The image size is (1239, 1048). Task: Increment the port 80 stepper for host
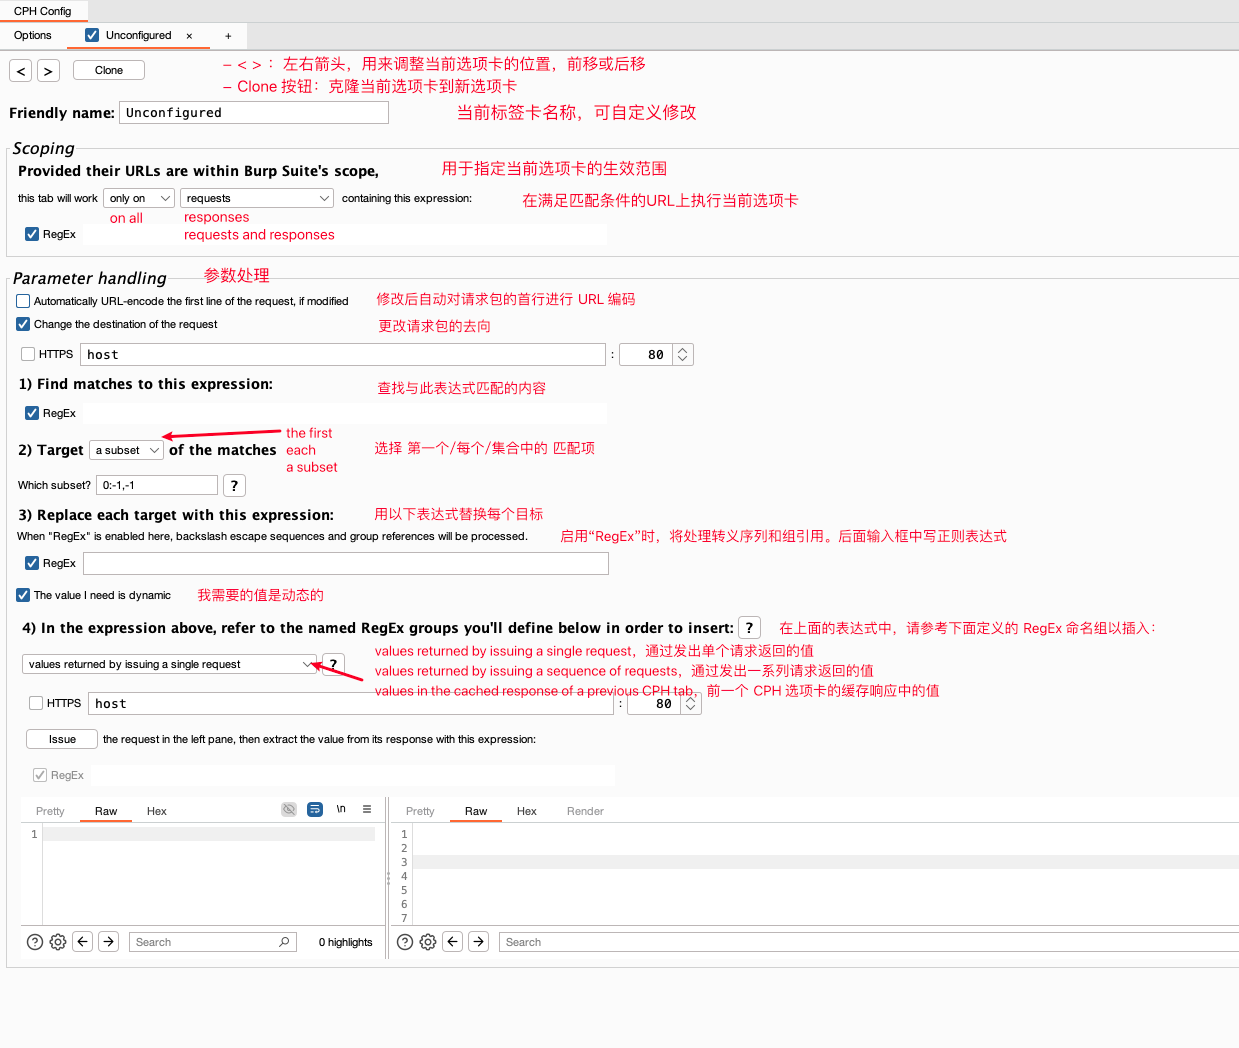(x=683, y=350)
